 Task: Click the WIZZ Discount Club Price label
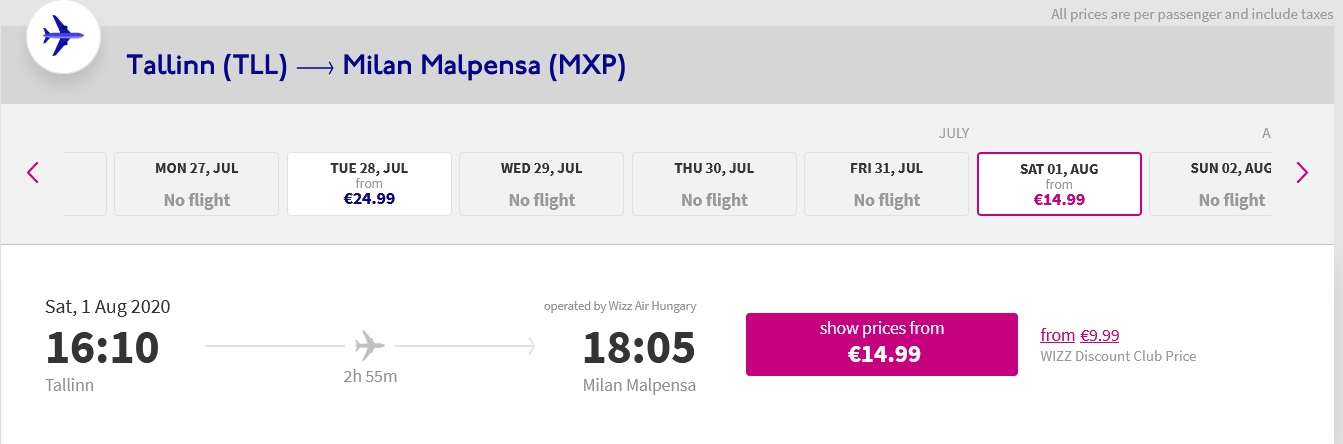[1118, 356]
